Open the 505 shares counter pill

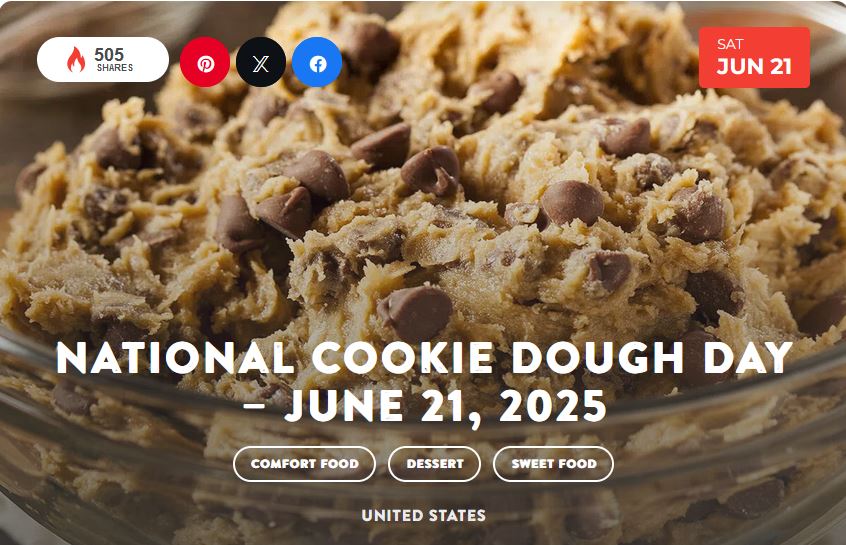pyautogui.click(x=103, y=59)
